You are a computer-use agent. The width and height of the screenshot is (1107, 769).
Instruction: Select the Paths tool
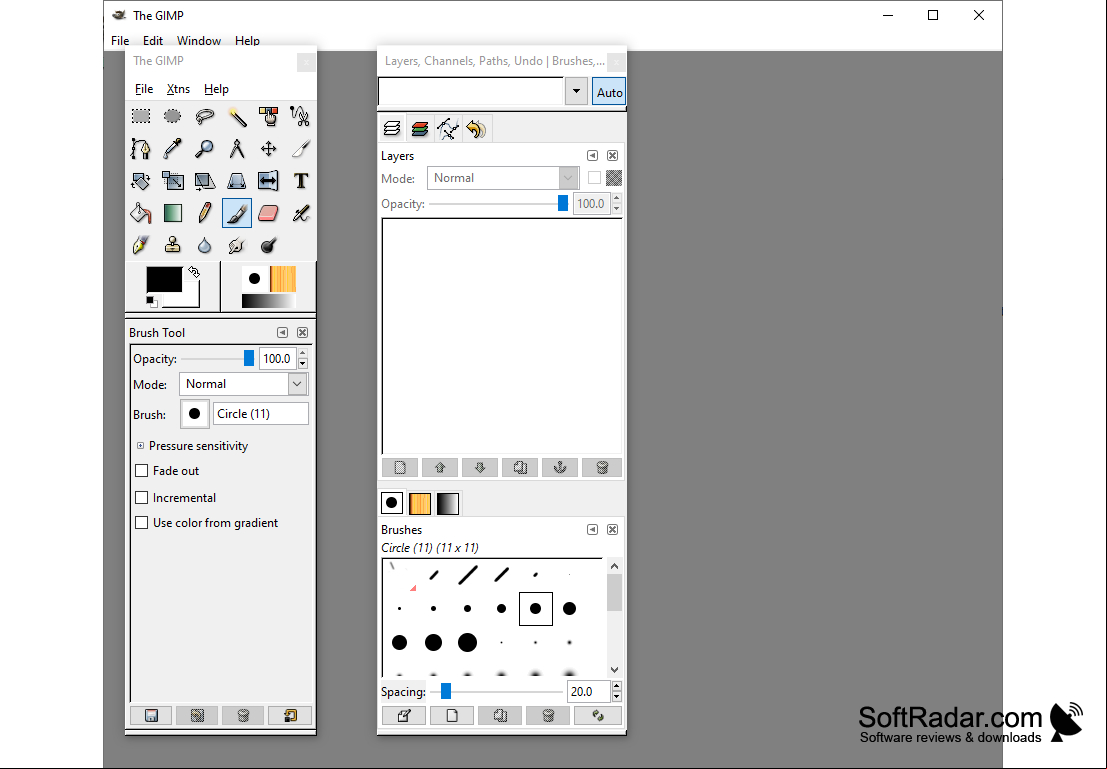coord(141,148)
